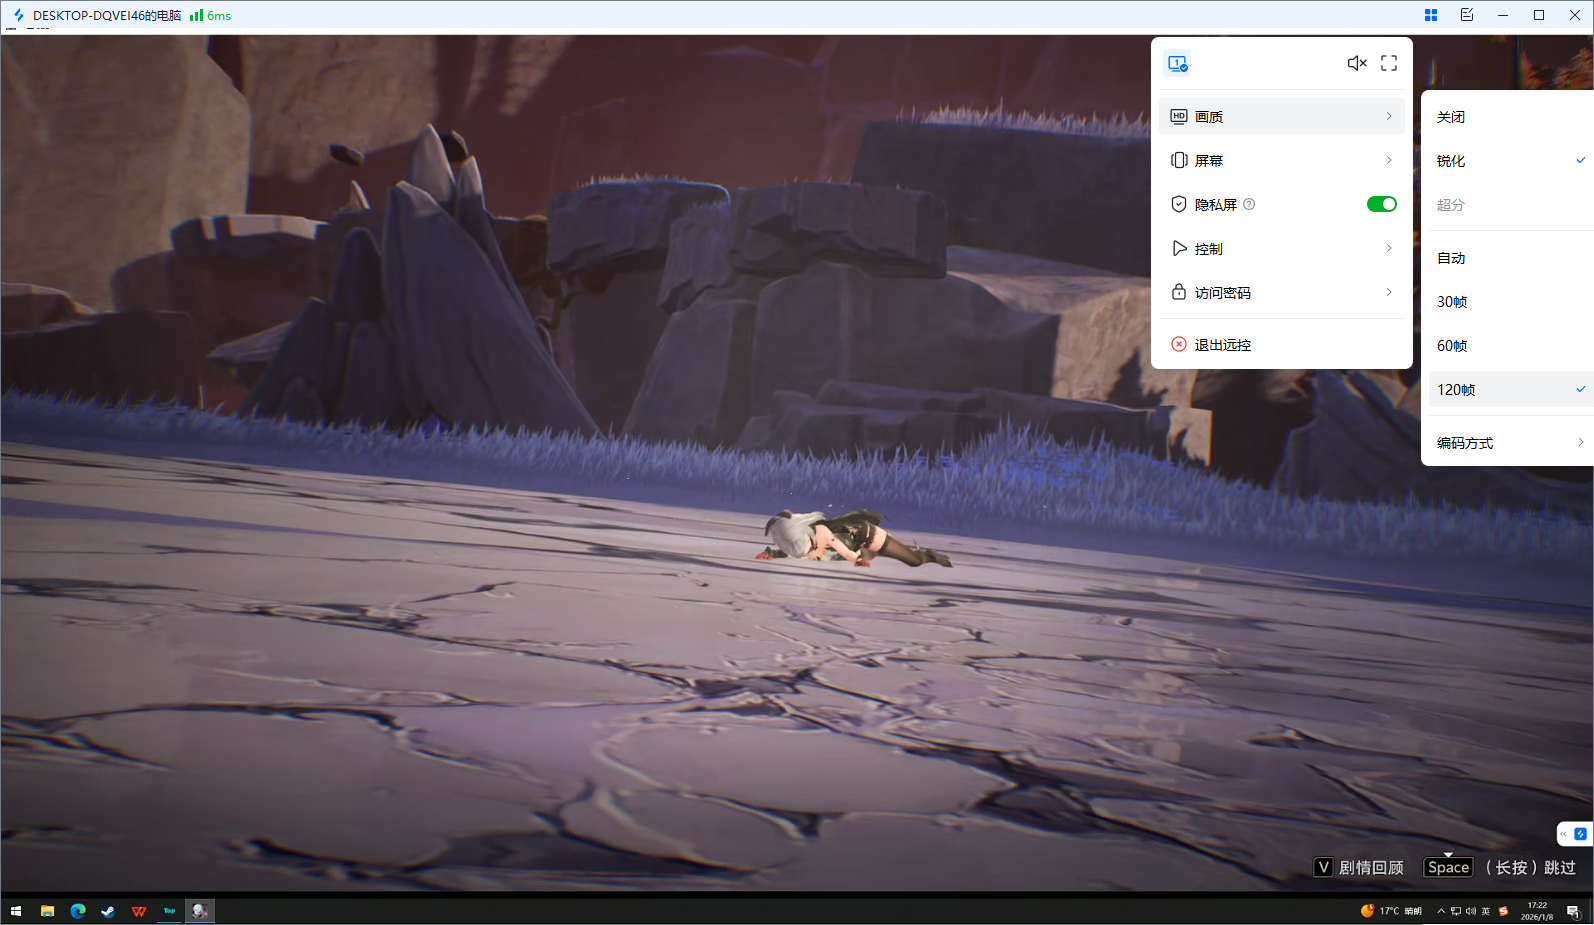Launch Microsoft Edge from remote taskbar
This screenshot has height=925, width=1594.
pos(78,911)
